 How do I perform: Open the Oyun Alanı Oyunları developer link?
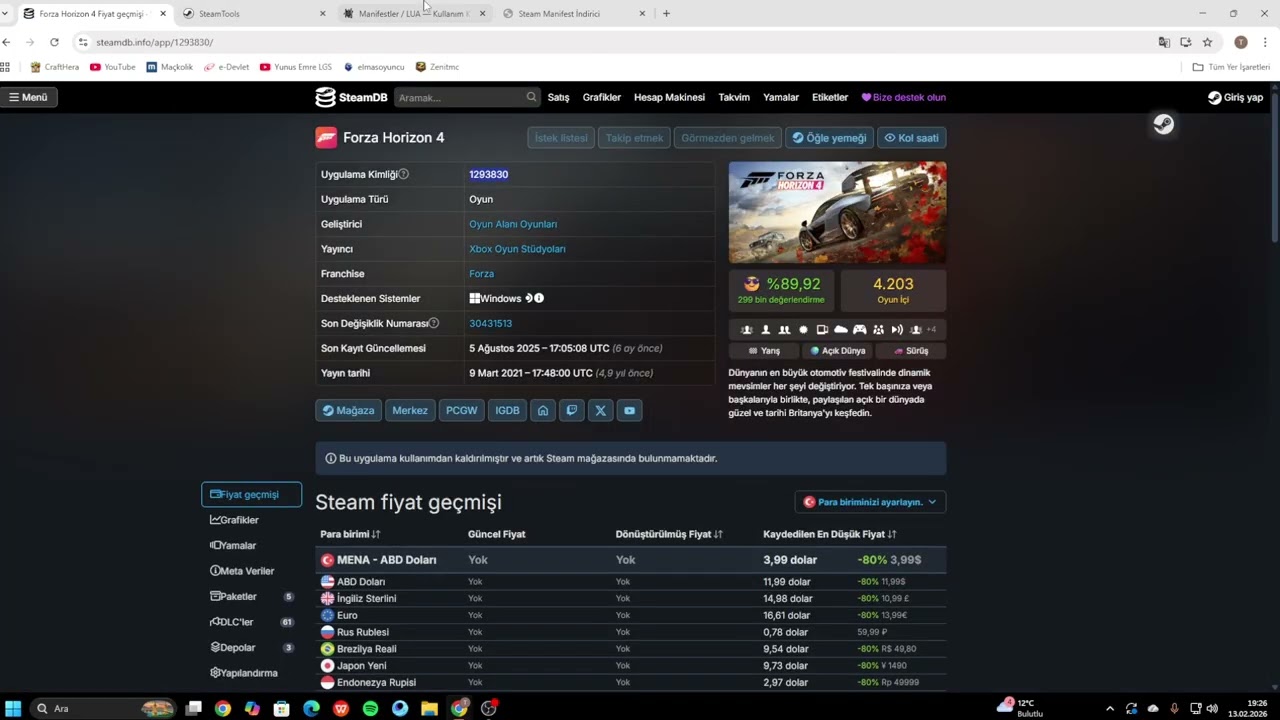tap(513, 224)
